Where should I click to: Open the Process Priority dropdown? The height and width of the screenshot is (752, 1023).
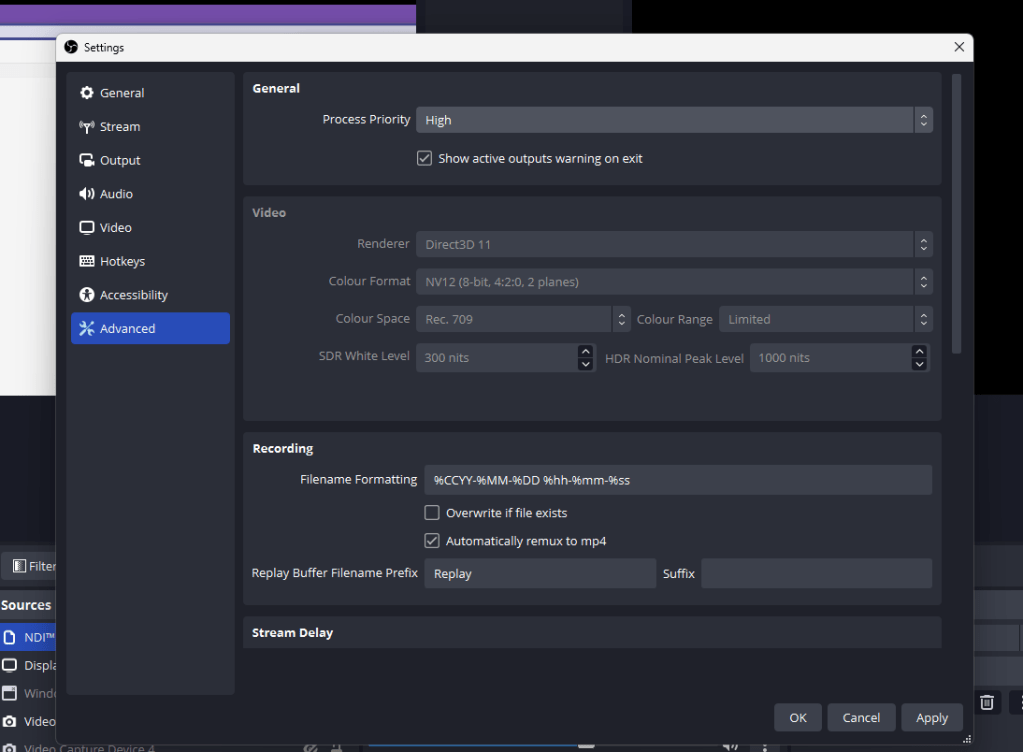click(x=674, y=120)
